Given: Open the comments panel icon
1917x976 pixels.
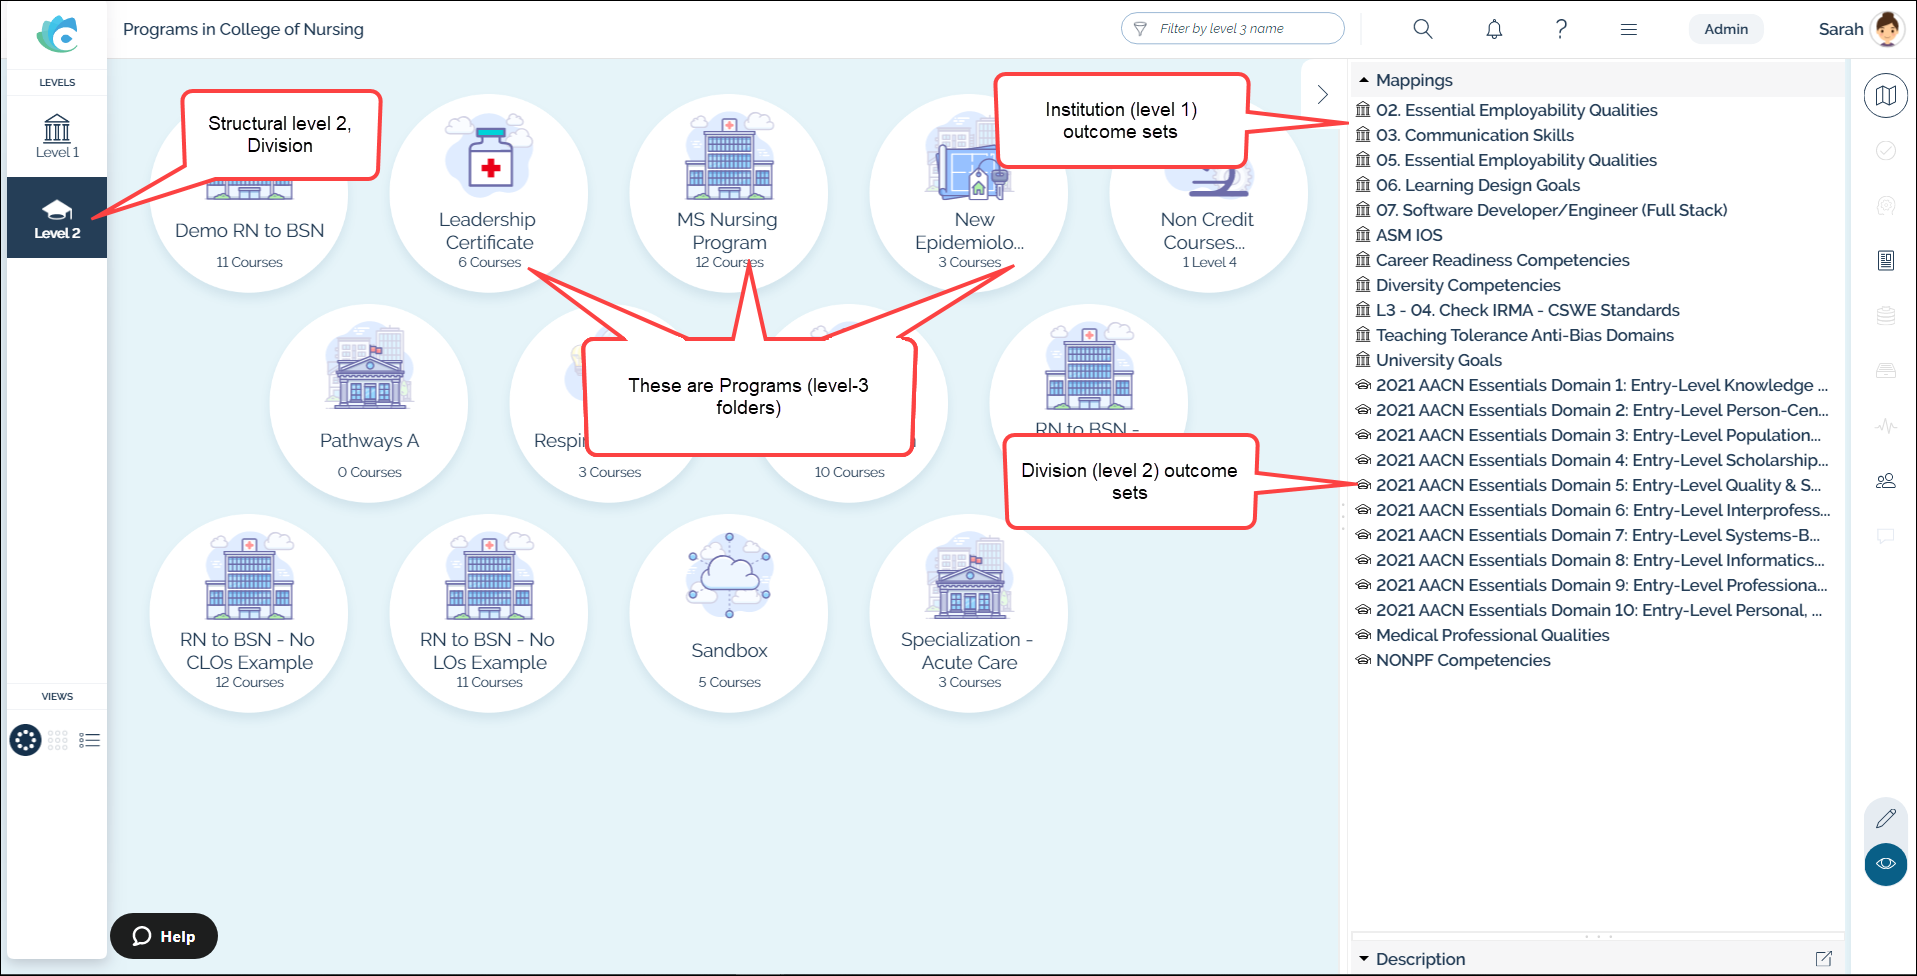Looking at the screenshot, I should pos(1886,536).
